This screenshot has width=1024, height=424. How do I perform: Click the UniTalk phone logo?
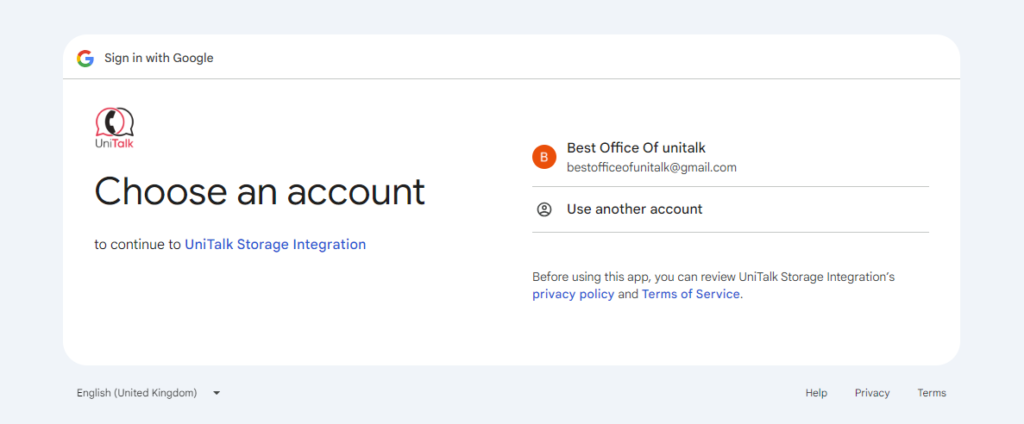(115, 122)
